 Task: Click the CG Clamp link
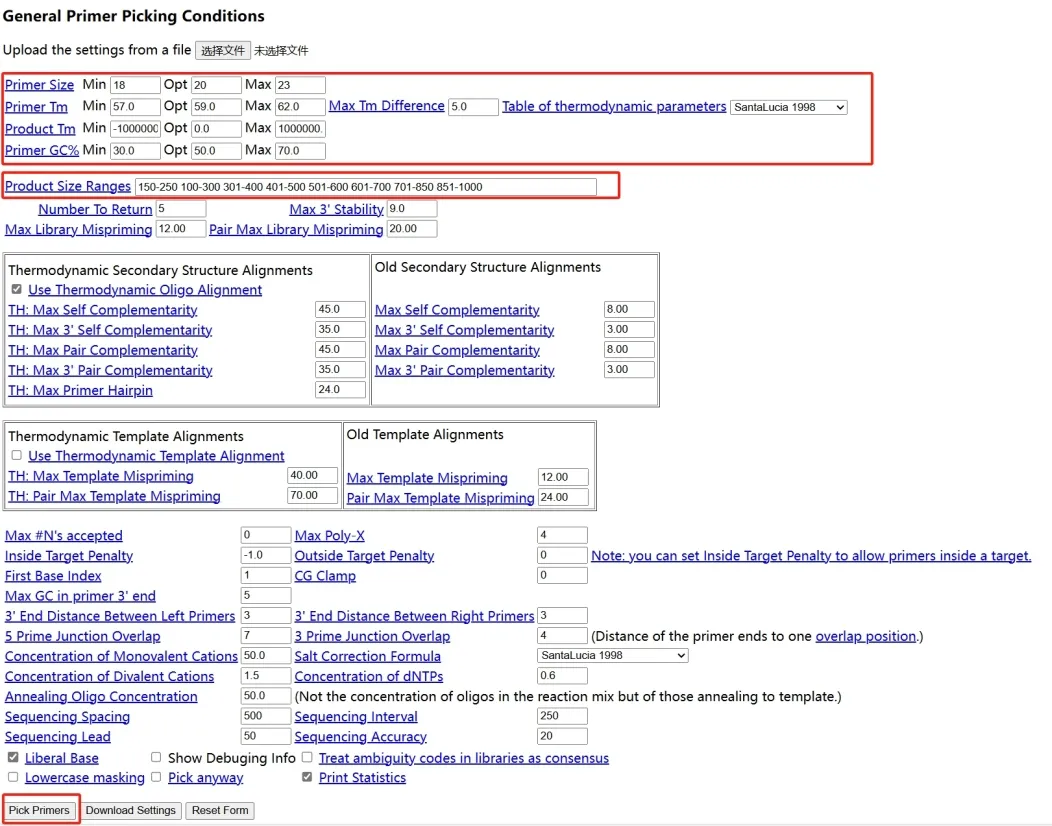[325, 576]
